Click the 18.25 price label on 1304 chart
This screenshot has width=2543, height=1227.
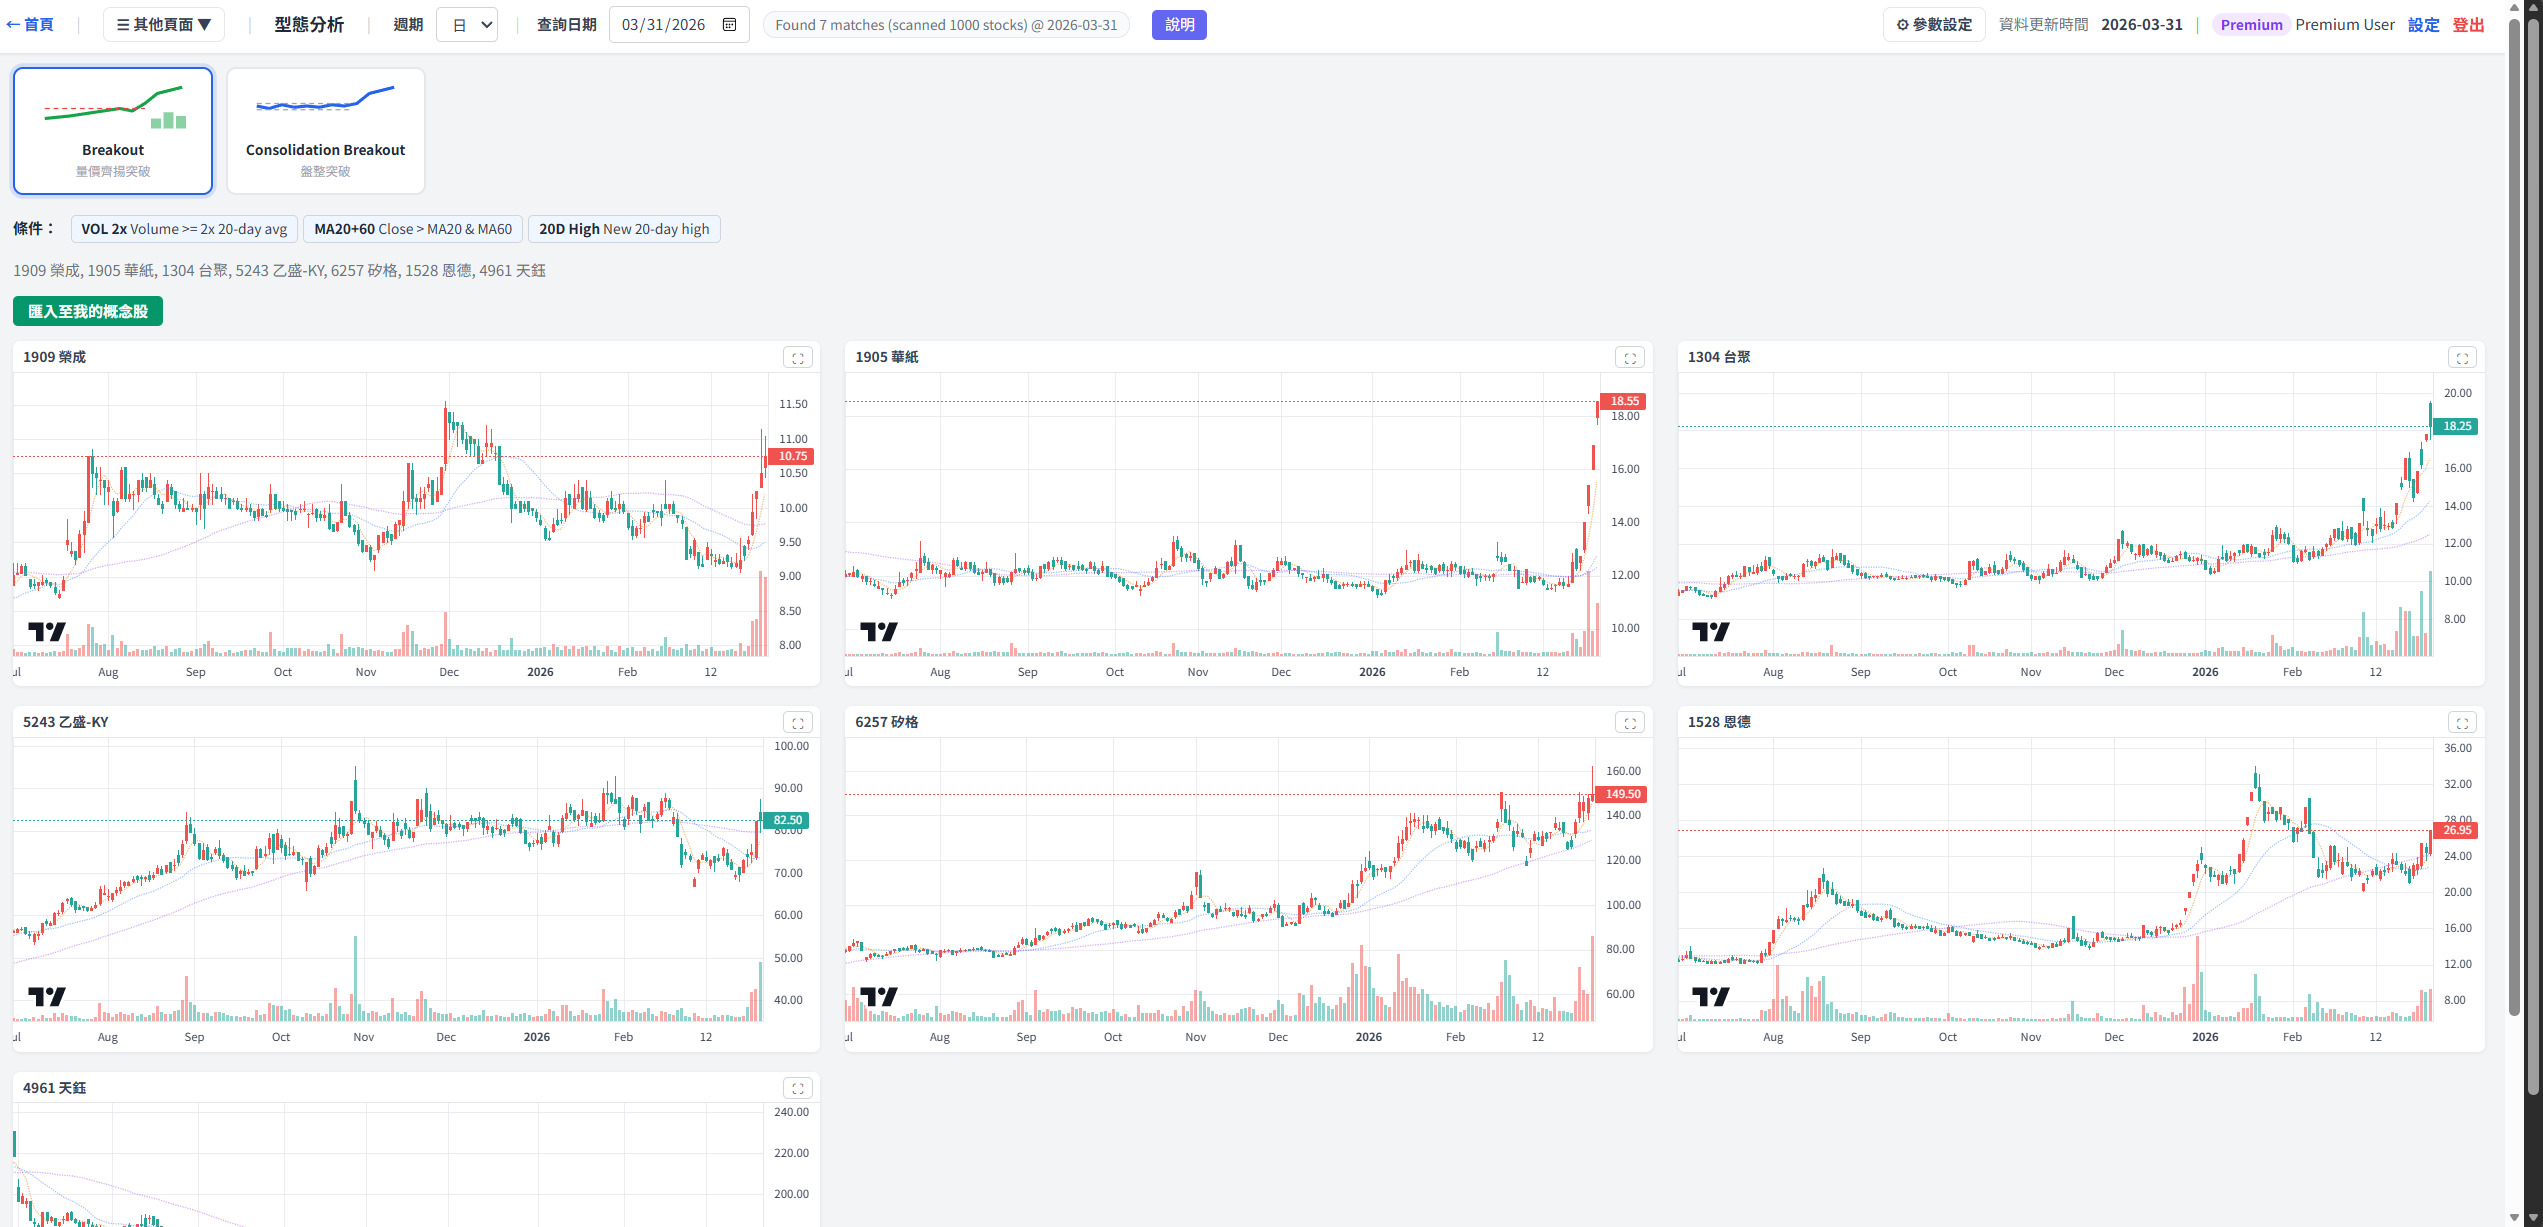pyautogui.click(x=2456, y=427)
